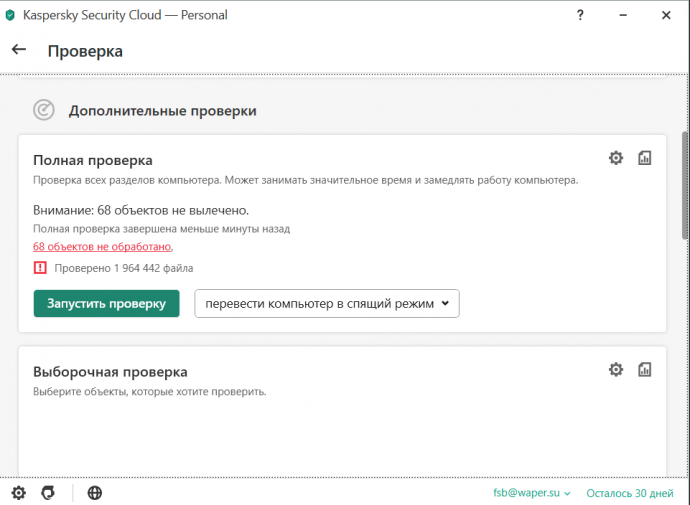690x505 pixels.
Task: Click the globe icon in bottom bar
Action: 95,493
